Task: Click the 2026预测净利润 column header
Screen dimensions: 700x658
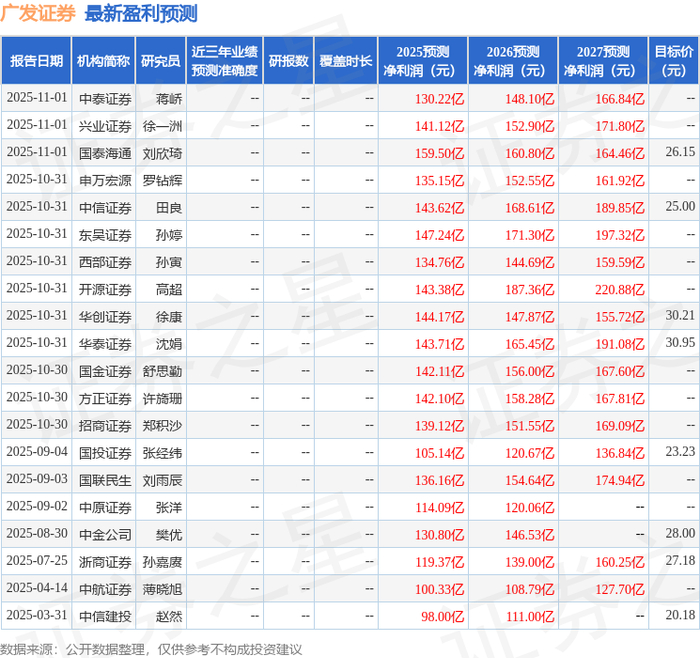Action: point(513,61)
